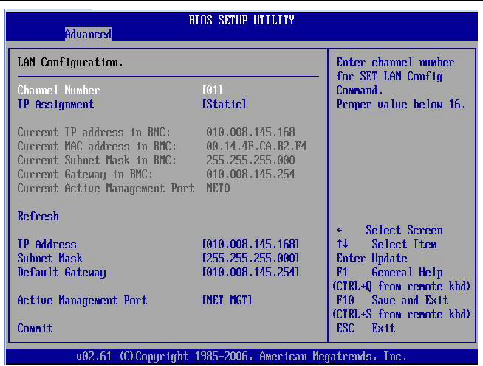Click the LAN Configuration heading
The width and height of the screenshot is (483, 366).
70,62
